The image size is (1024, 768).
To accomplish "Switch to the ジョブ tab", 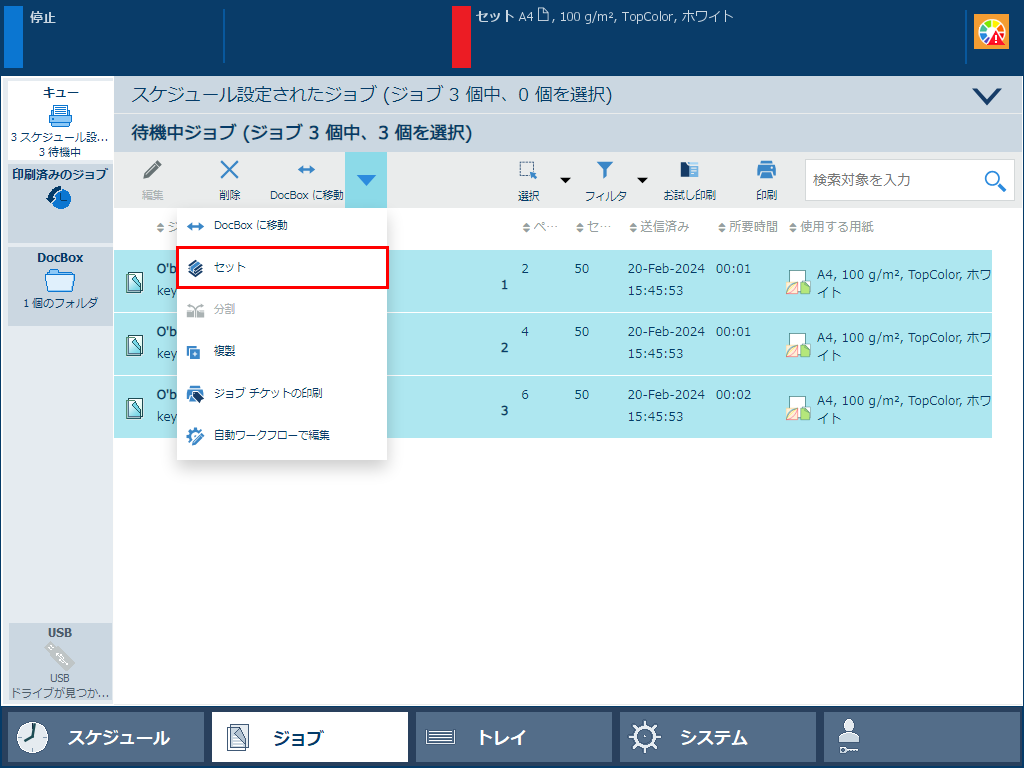I will click(x=310, y=737).
